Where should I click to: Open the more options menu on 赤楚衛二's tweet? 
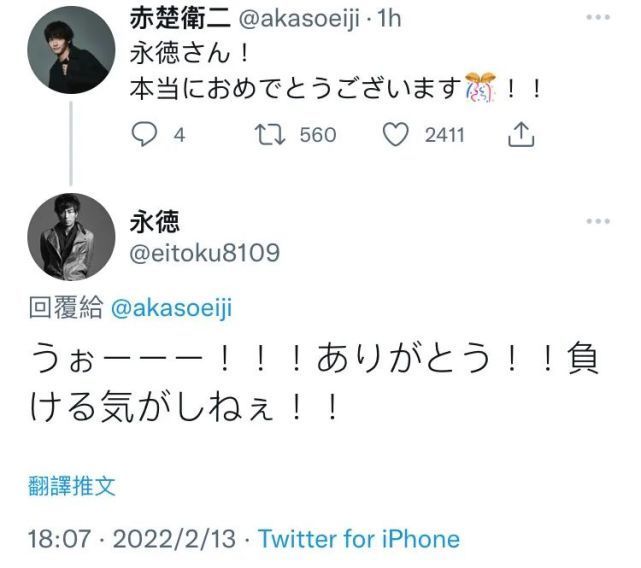point(597,17)
